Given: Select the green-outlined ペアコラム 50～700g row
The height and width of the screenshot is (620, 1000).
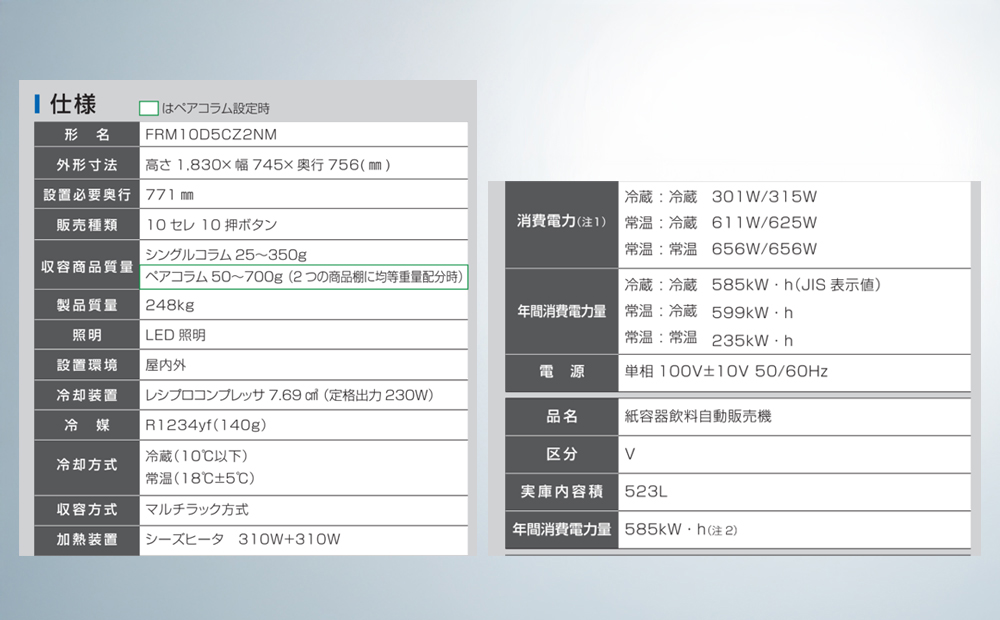Looking at the screenshot, I should pos(304,277).
